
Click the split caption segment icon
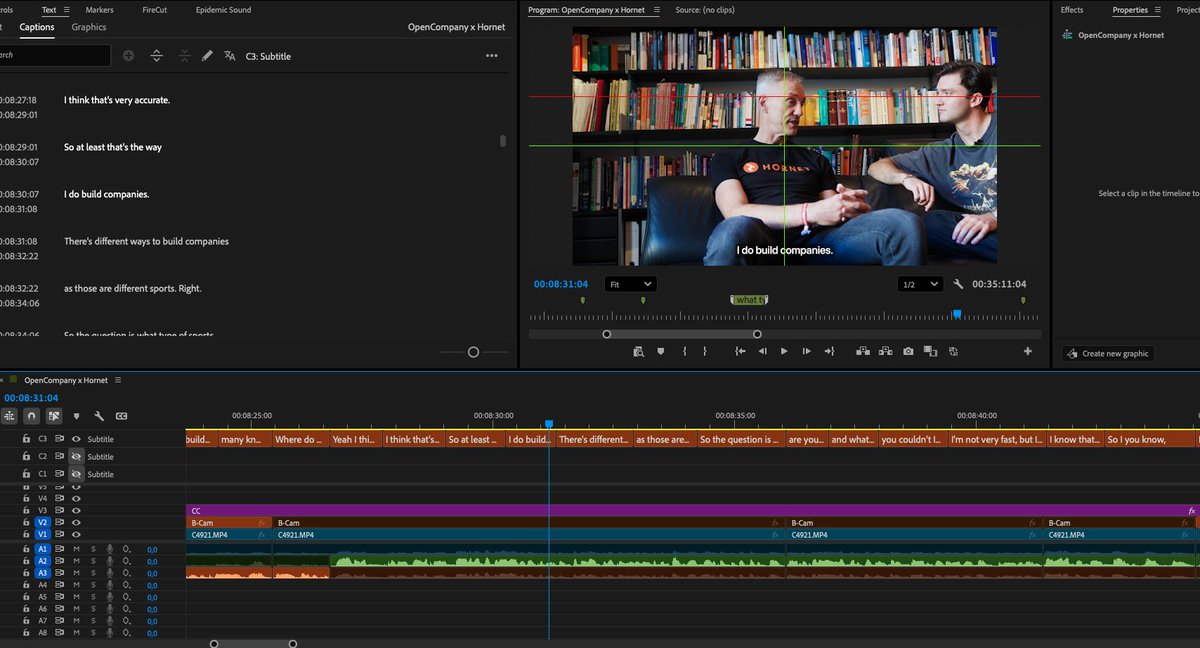[157, 56]
